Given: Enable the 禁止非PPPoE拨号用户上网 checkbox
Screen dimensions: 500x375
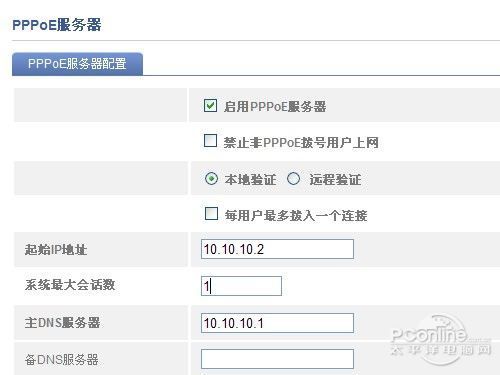Looking at the screenshot, I should 210,141.
